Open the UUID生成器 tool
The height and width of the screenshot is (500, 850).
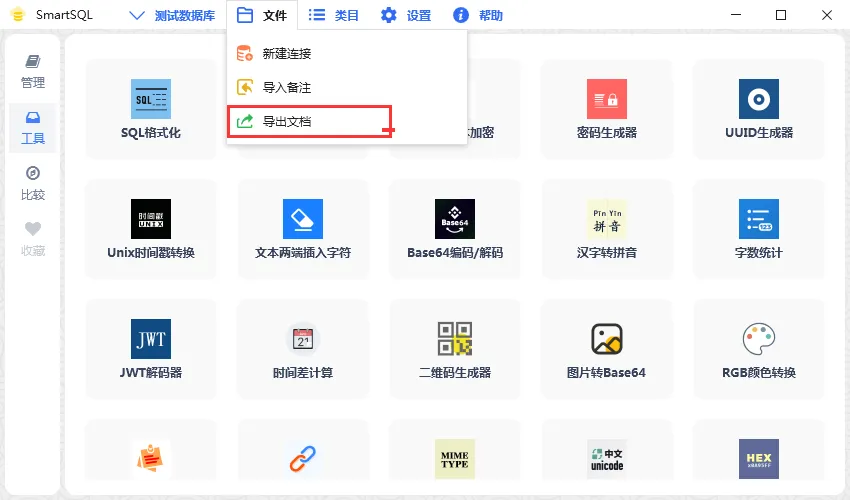pos(758,109)
